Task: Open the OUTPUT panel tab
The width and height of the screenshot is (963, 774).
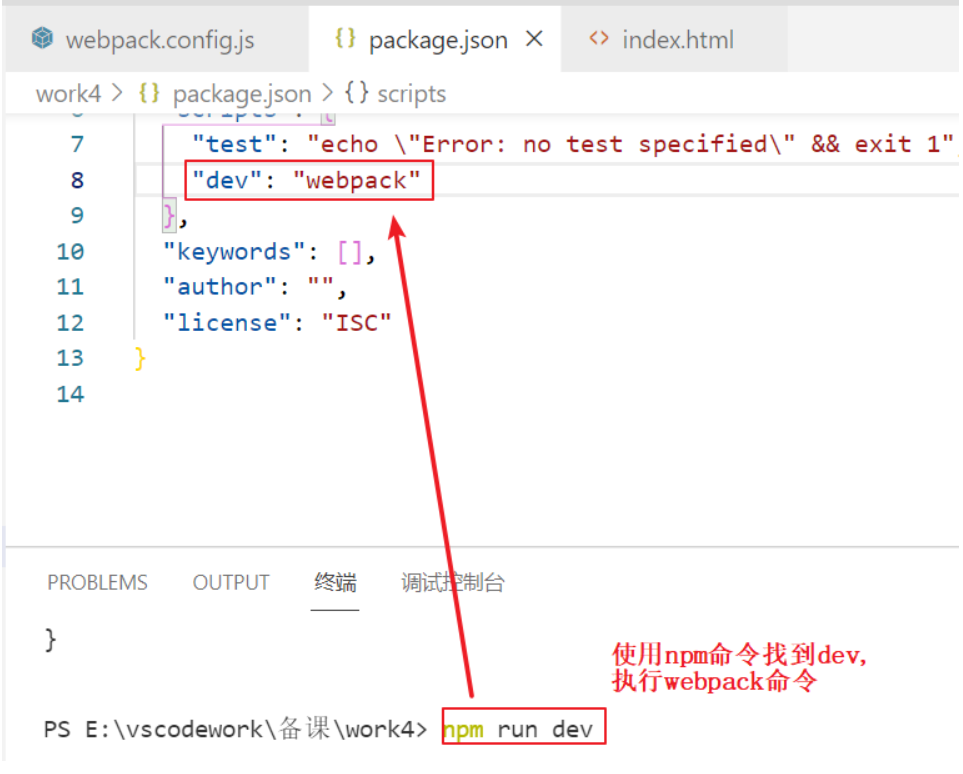Action: click(x=231, y=582)
